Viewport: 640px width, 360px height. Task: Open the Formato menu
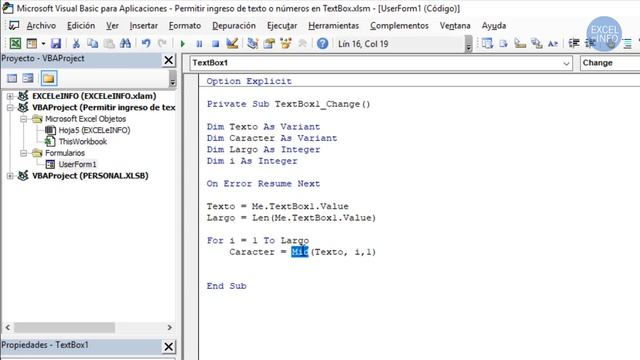coord(185,26)
